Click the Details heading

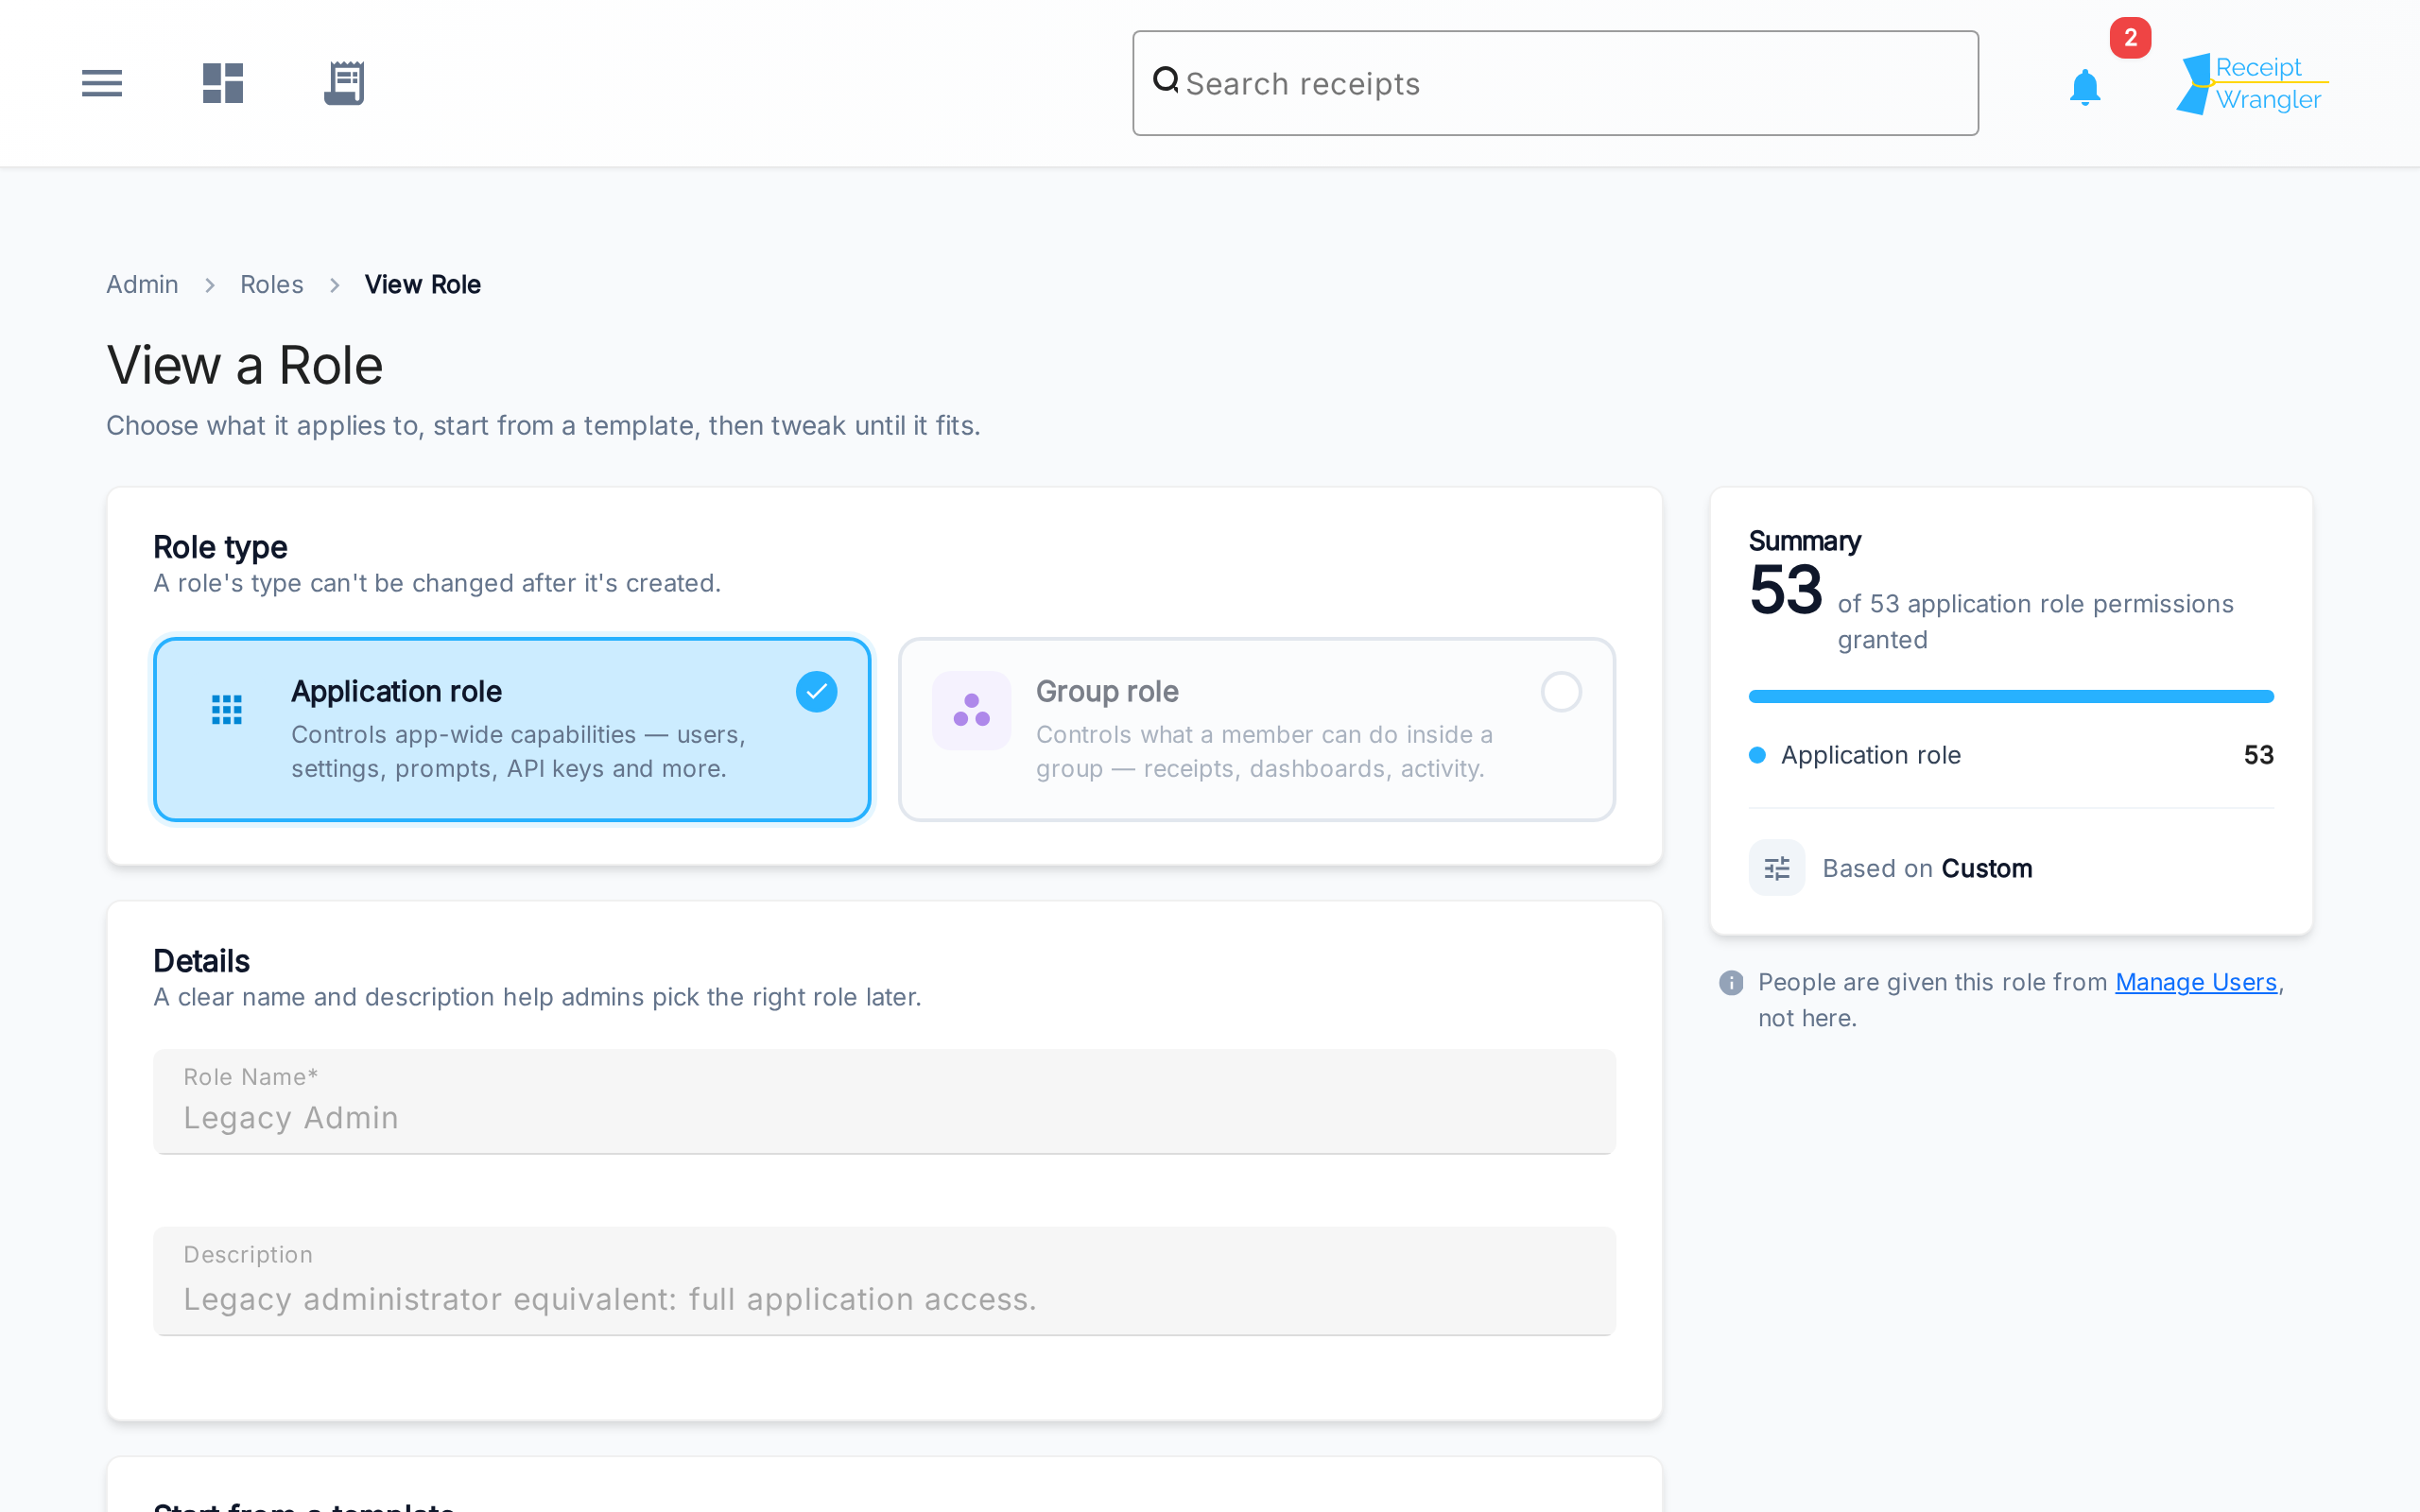(x=201, y=961)
